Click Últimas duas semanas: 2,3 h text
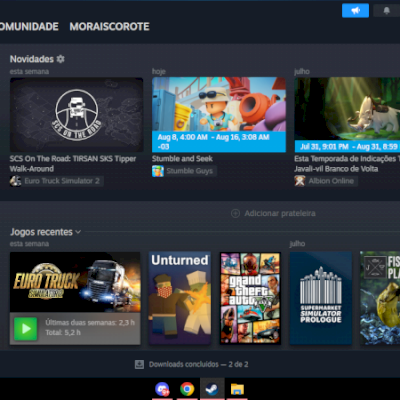The height and width of the screenshot is (400, 400). point(90,323)
